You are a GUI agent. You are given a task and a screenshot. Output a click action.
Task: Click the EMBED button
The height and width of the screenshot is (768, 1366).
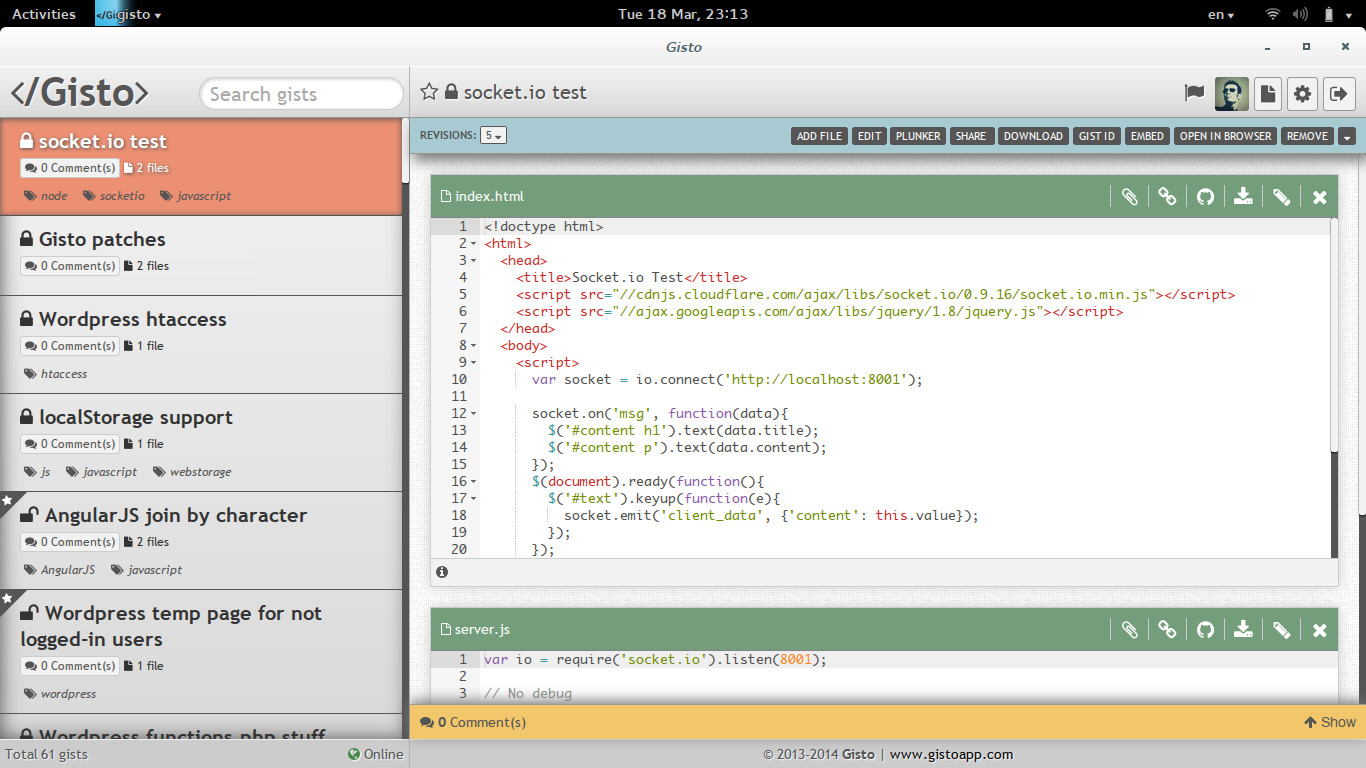(1147, 136)
